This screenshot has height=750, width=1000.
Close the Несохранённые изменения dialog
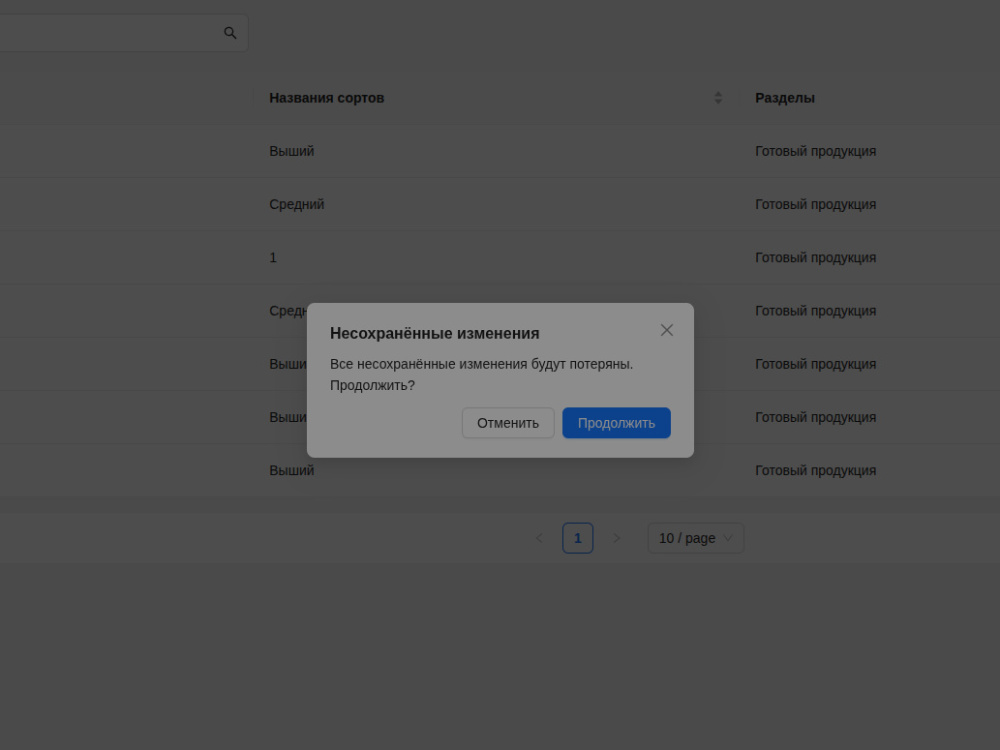(666, 330)
